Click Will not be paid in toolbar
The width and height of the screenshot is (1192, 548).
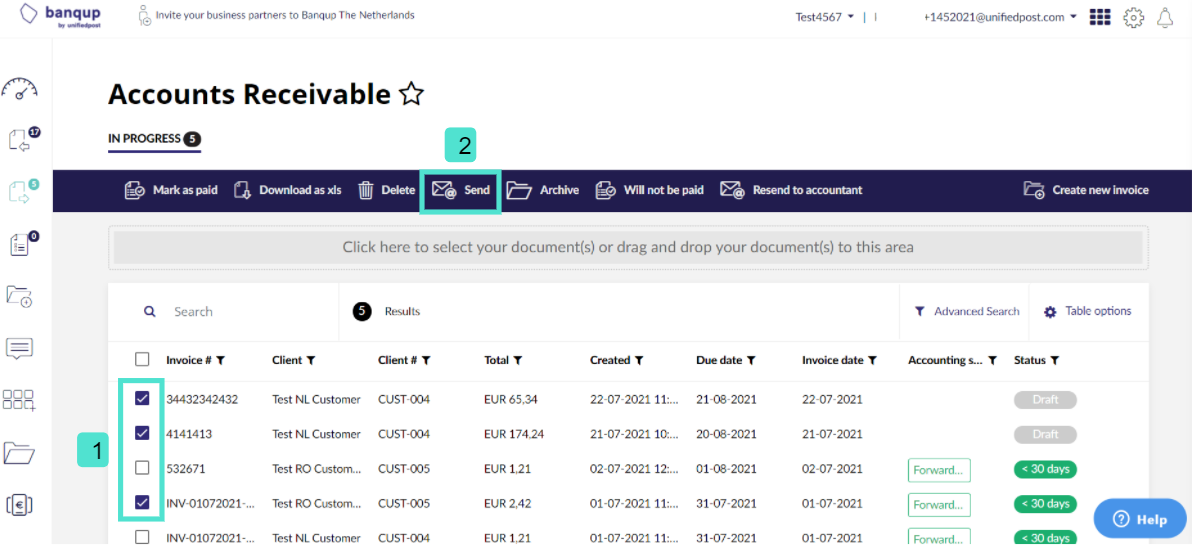tap(649, 190)
